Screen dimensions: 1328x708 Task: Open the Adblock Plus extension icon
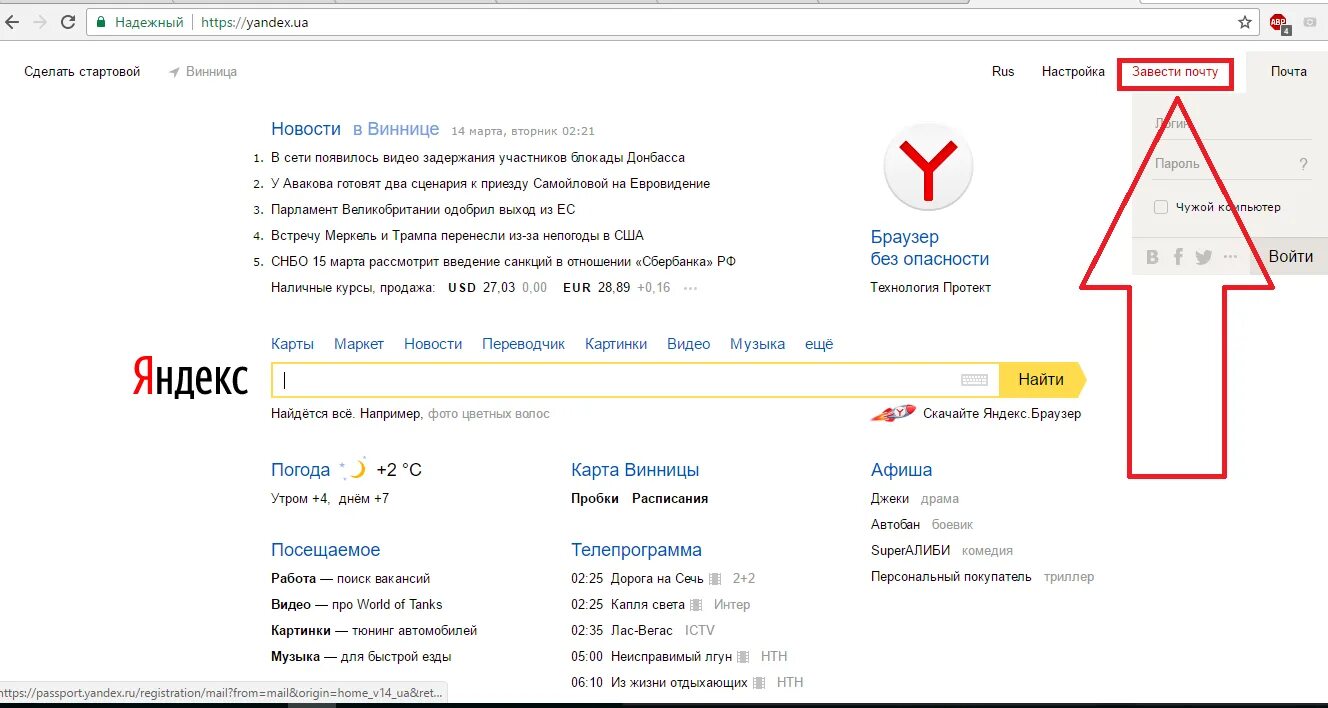1279,23
